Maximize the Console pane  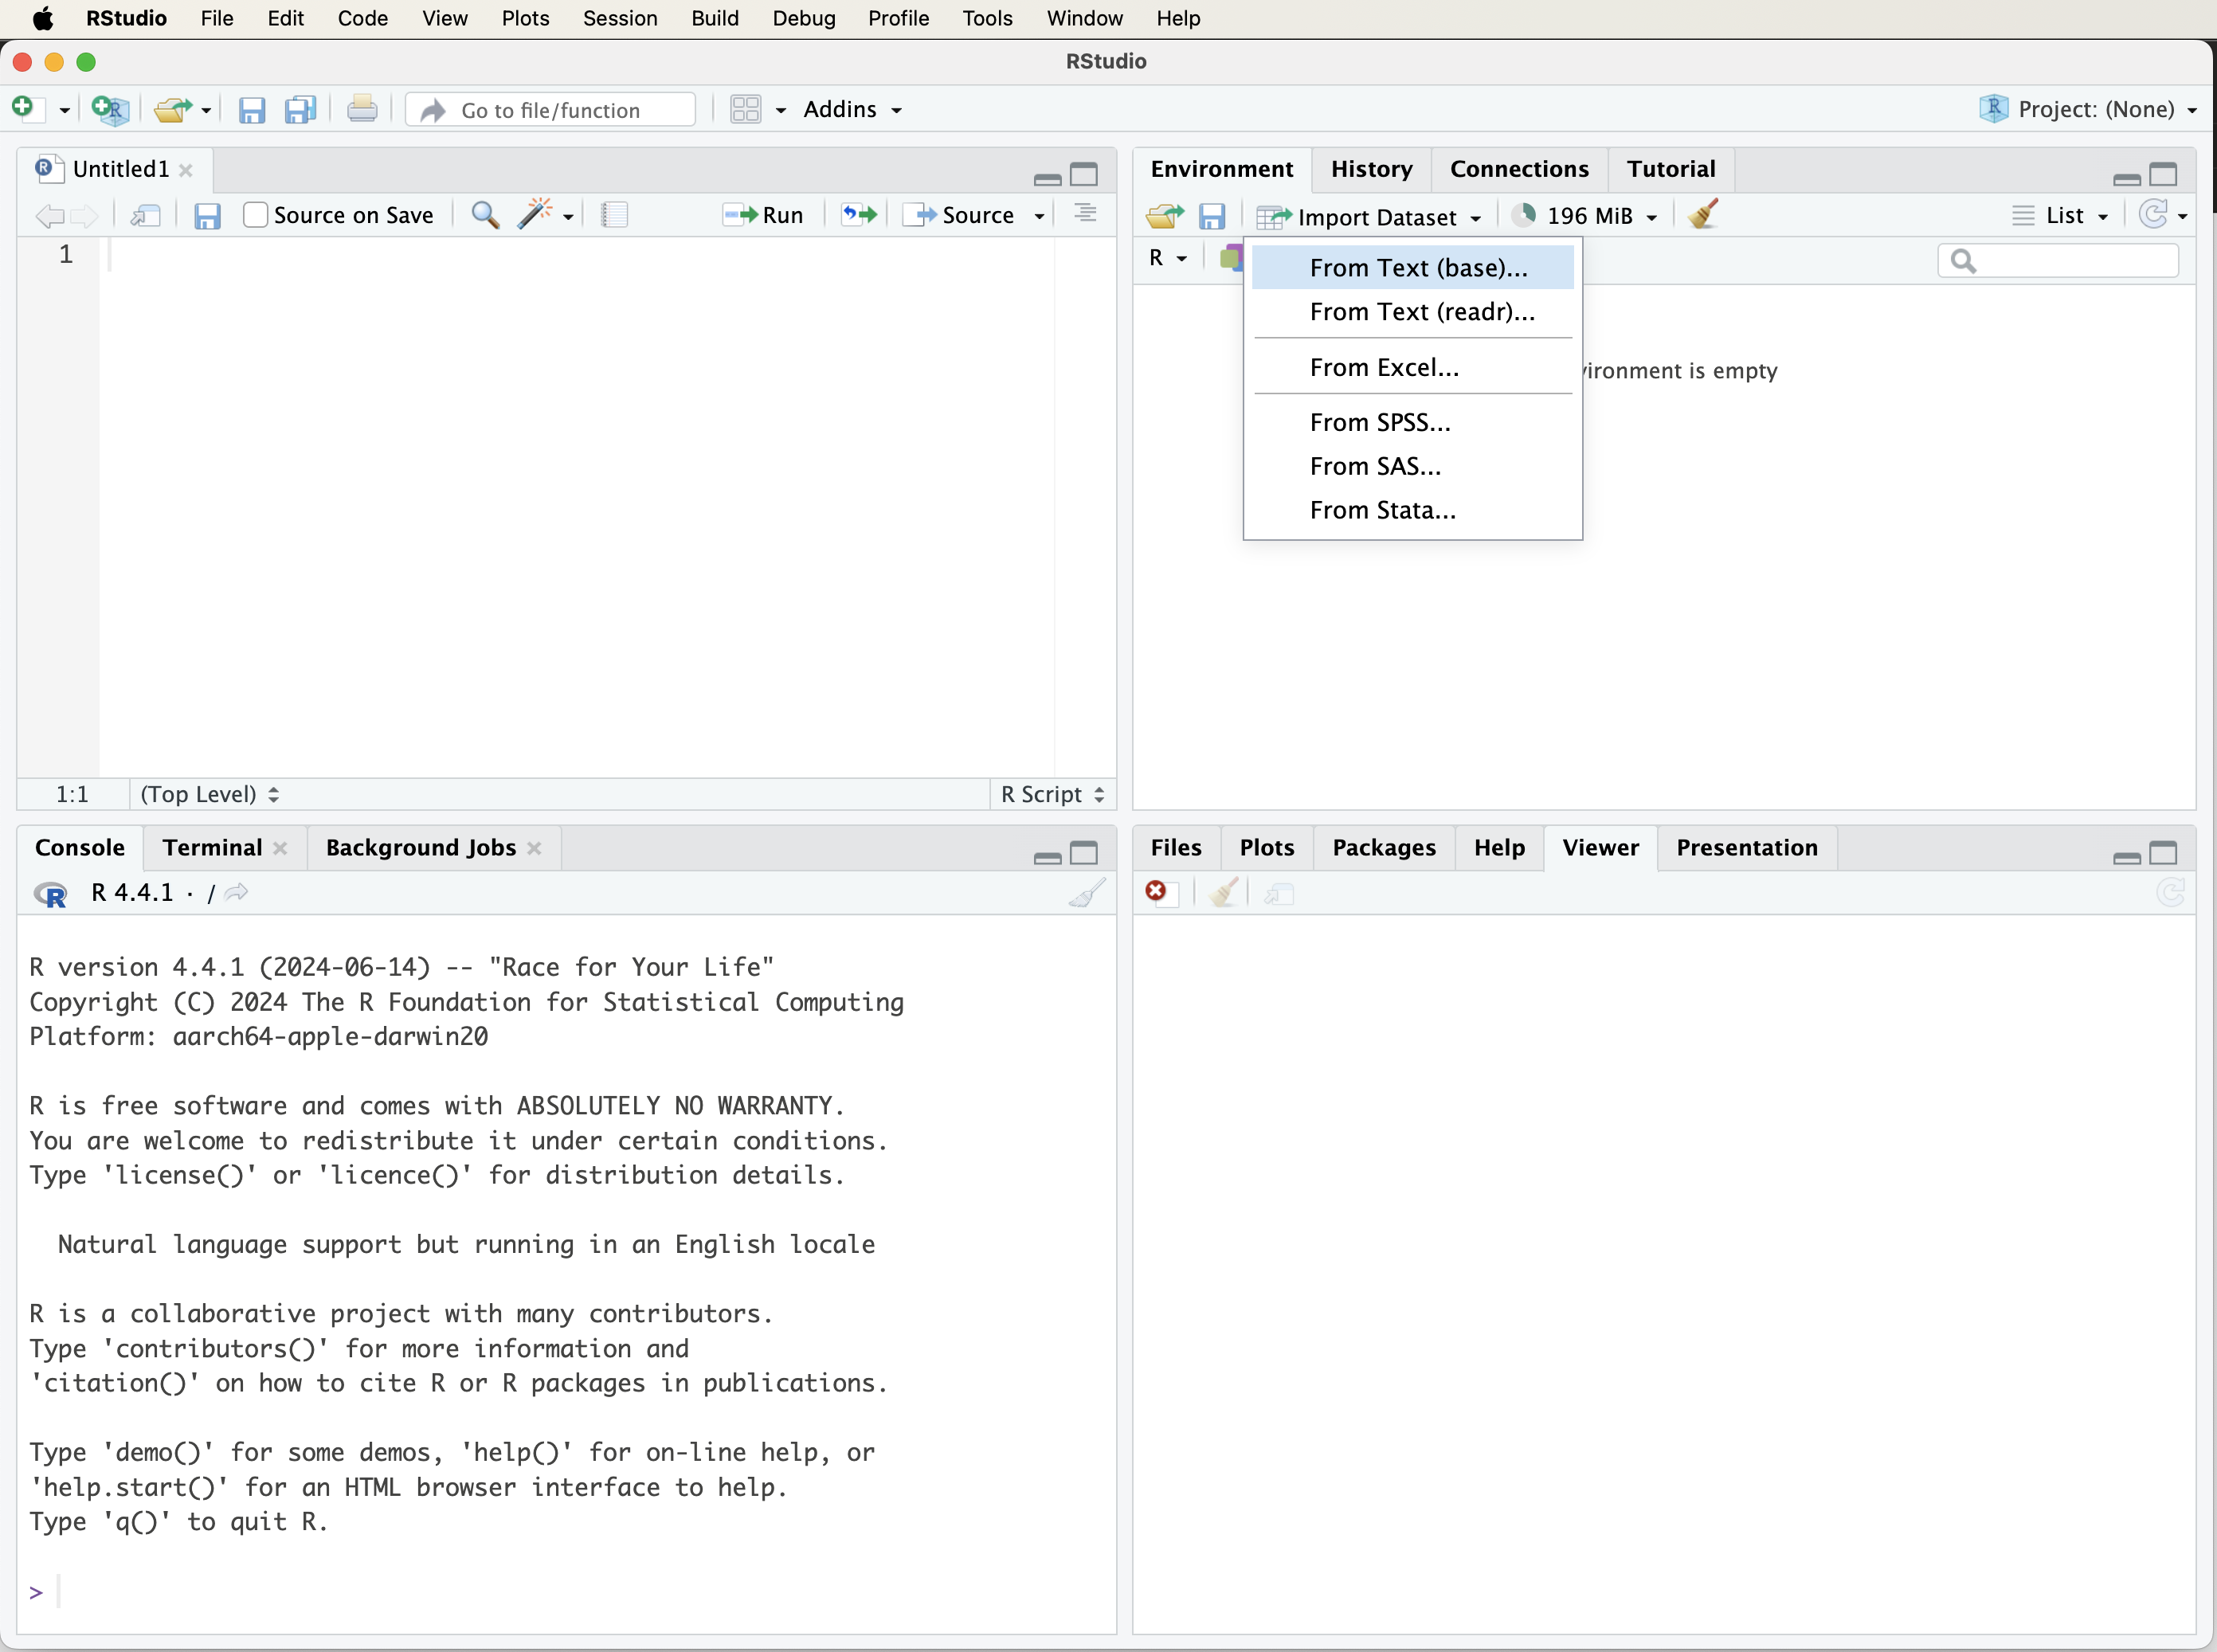point(1084,855)
